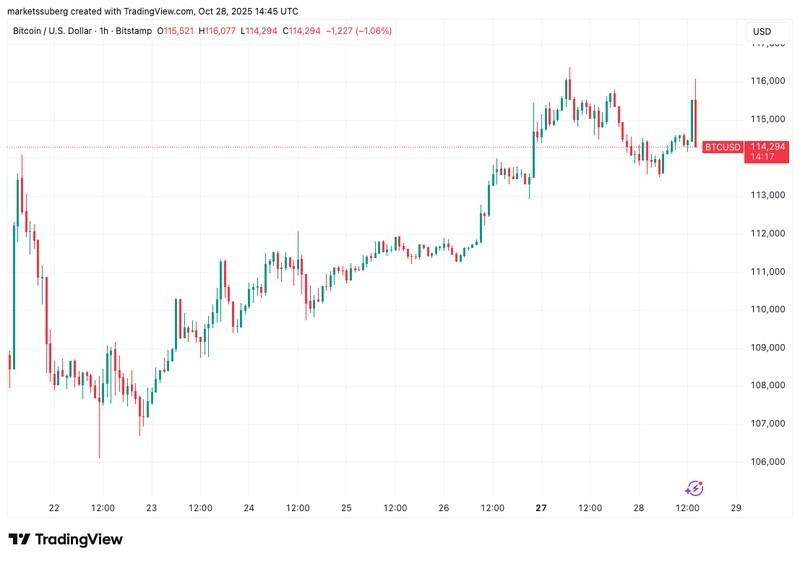
Task: Click the 116,000 price axis label
Action: pos(768,81)
